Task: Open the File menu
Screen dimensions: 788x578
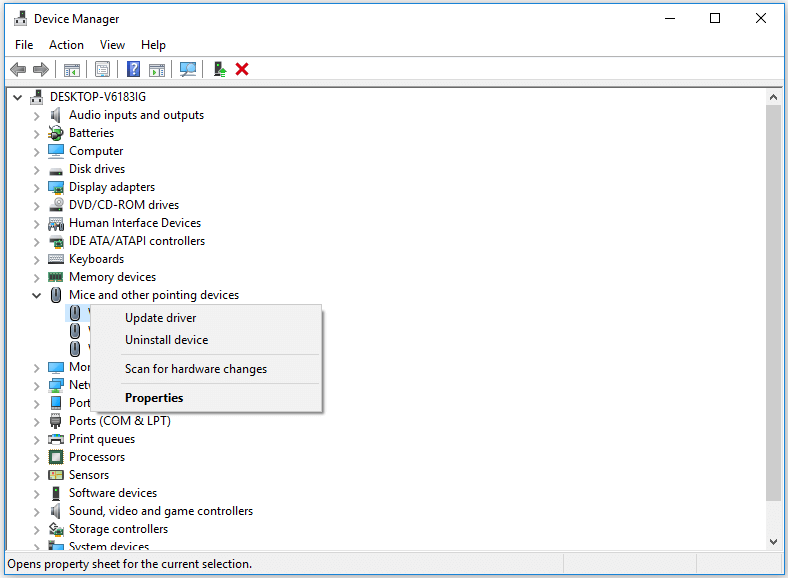Action: 24,45
